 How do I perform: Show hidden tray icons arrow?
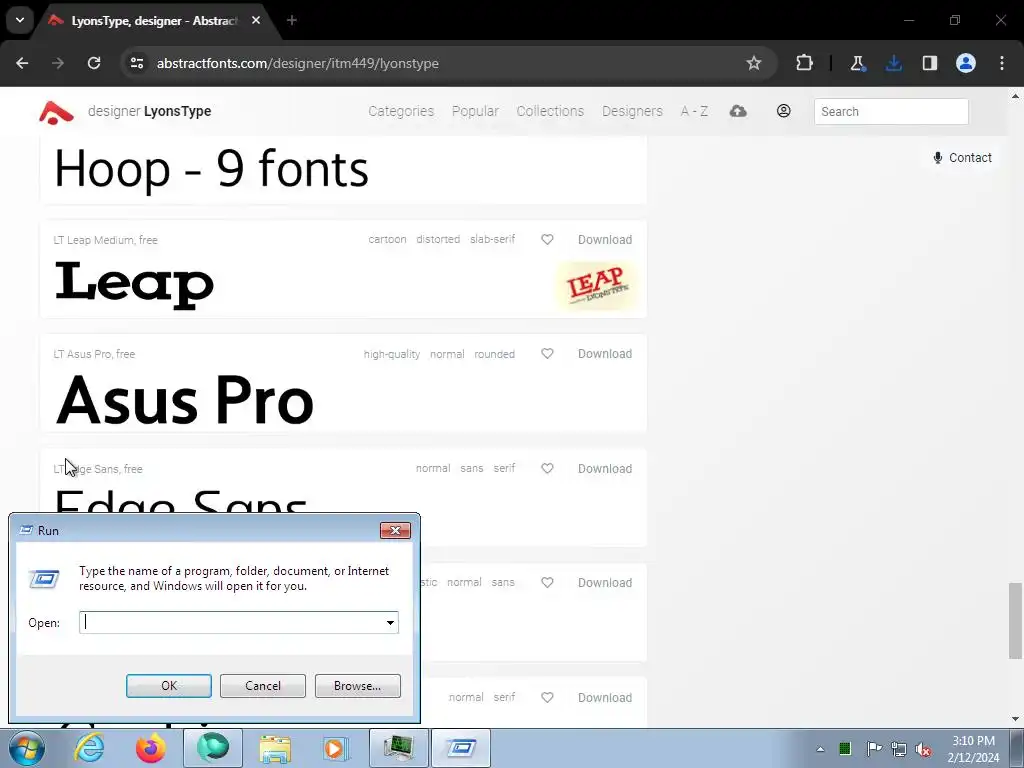click(x=820, y=749)
